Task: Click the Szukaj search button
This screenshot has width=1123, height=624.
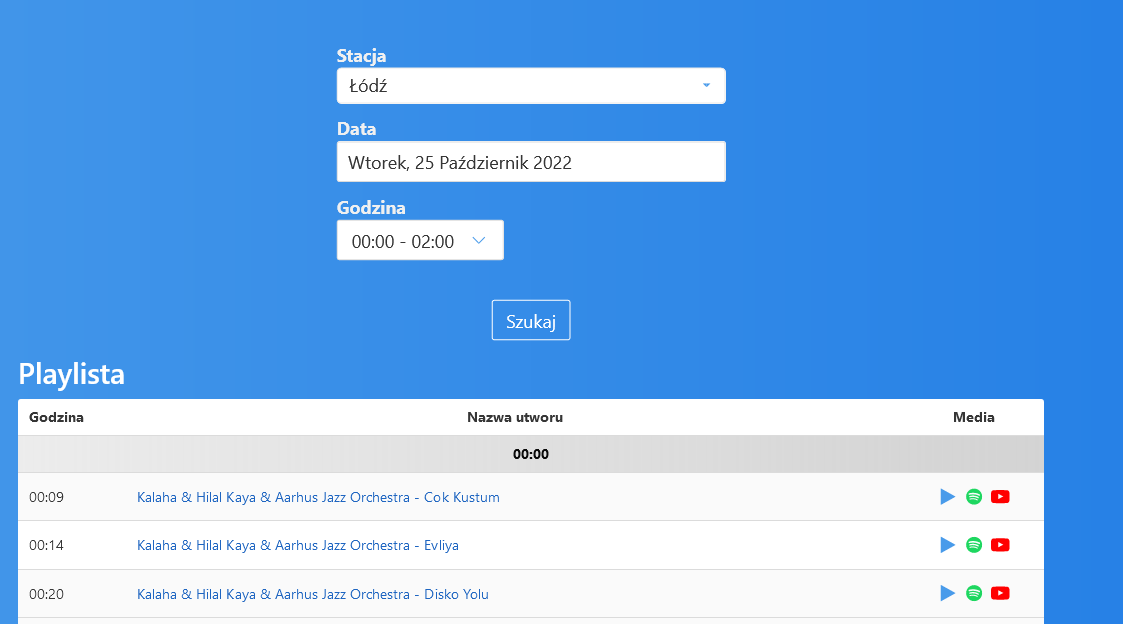Action: point(531,320)
